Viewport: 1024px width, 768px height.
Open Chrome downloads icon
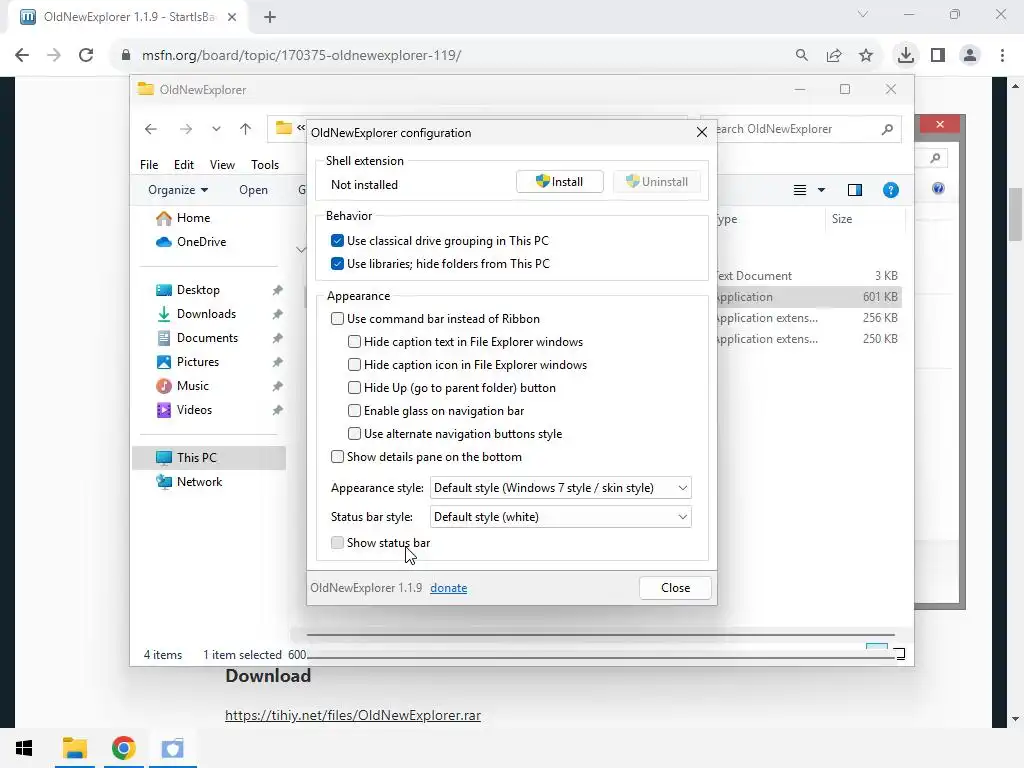[x=906, y=56]
